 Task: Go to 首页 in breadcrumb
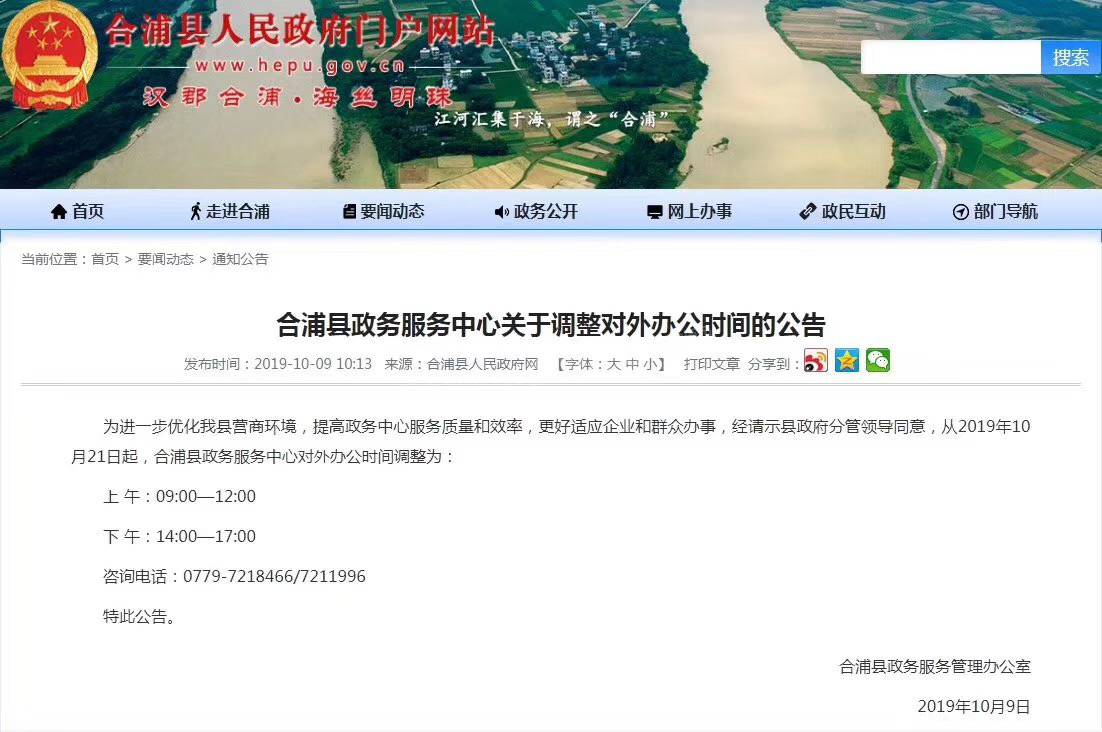click(x=105, y=259)
